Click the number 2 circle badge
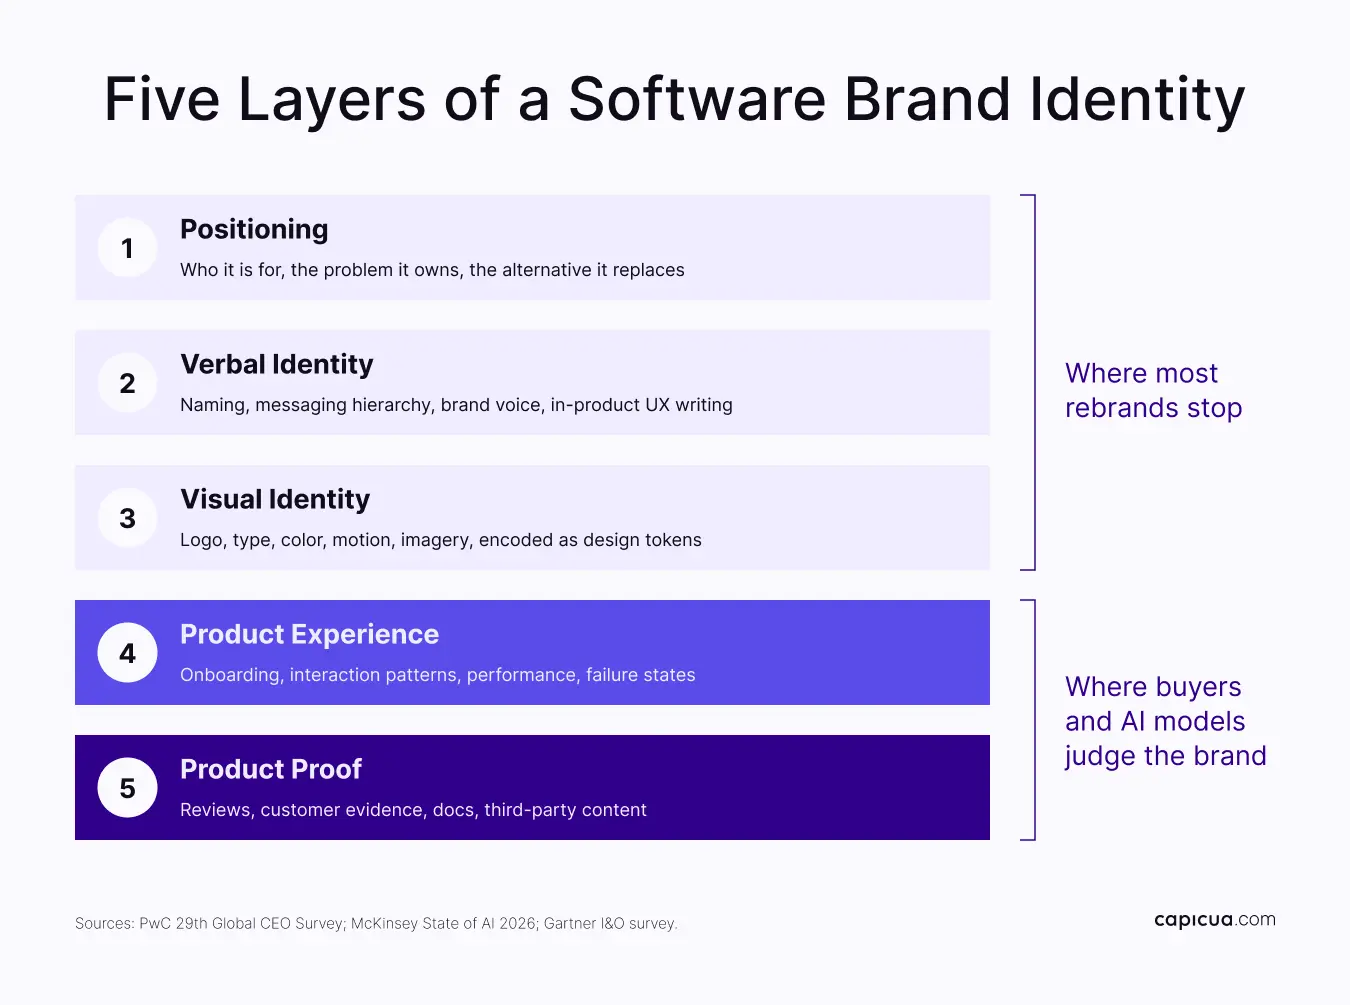This screenshot has width=1350, height=1005. (x=127, y=383)
